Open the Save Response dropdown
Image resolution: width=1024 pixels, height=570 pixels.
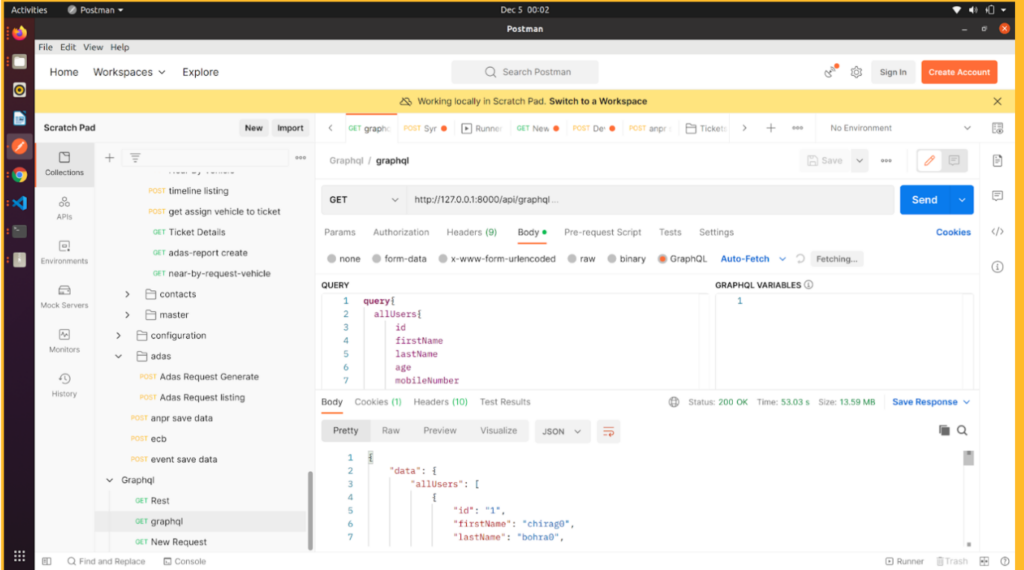coord(931,402)
